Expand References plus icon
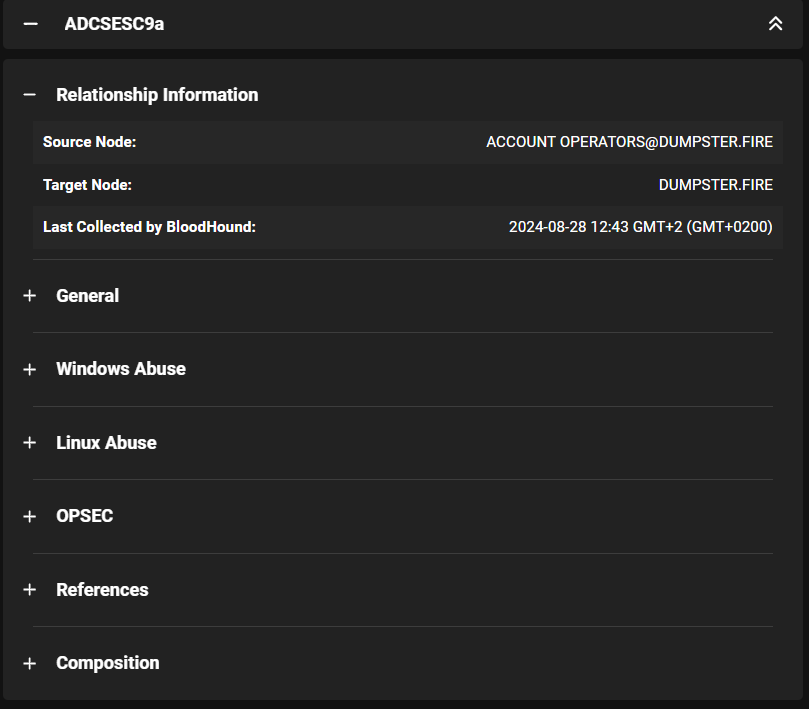The image size is (809, 709). coord(30,590)
